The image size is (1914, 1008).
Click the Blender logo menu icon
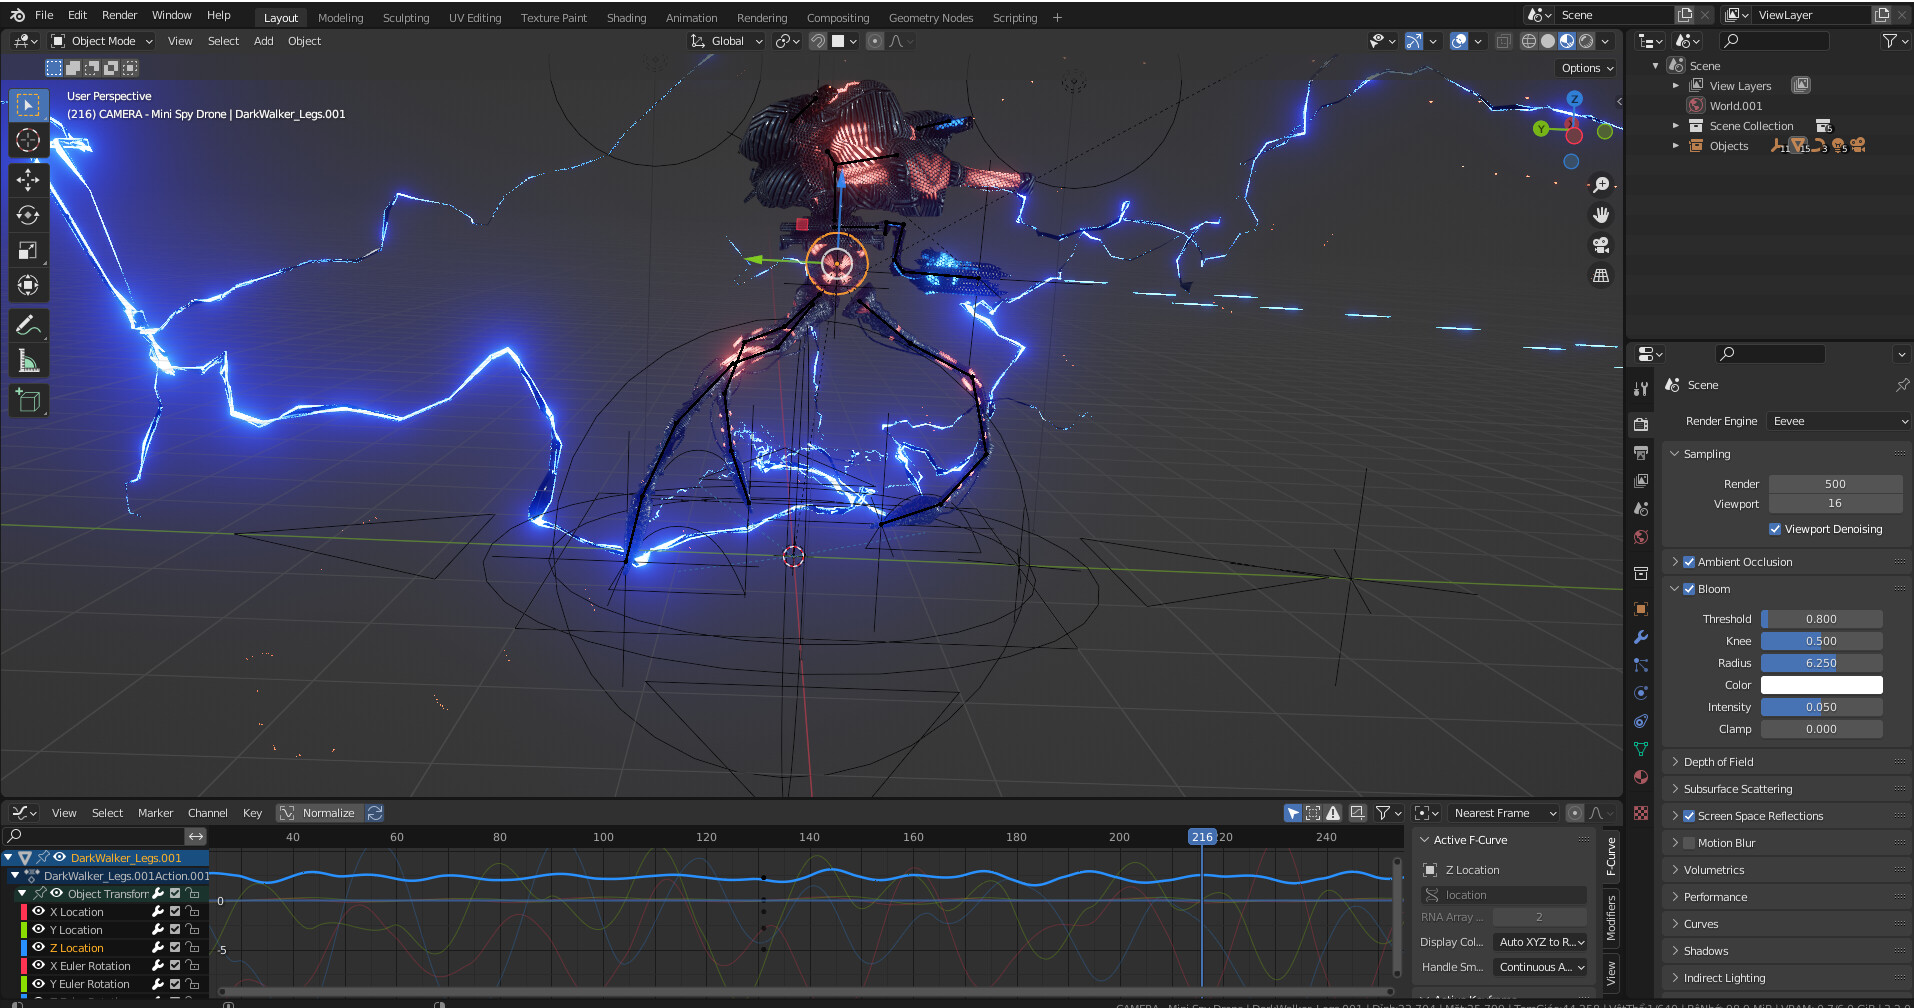17,15
